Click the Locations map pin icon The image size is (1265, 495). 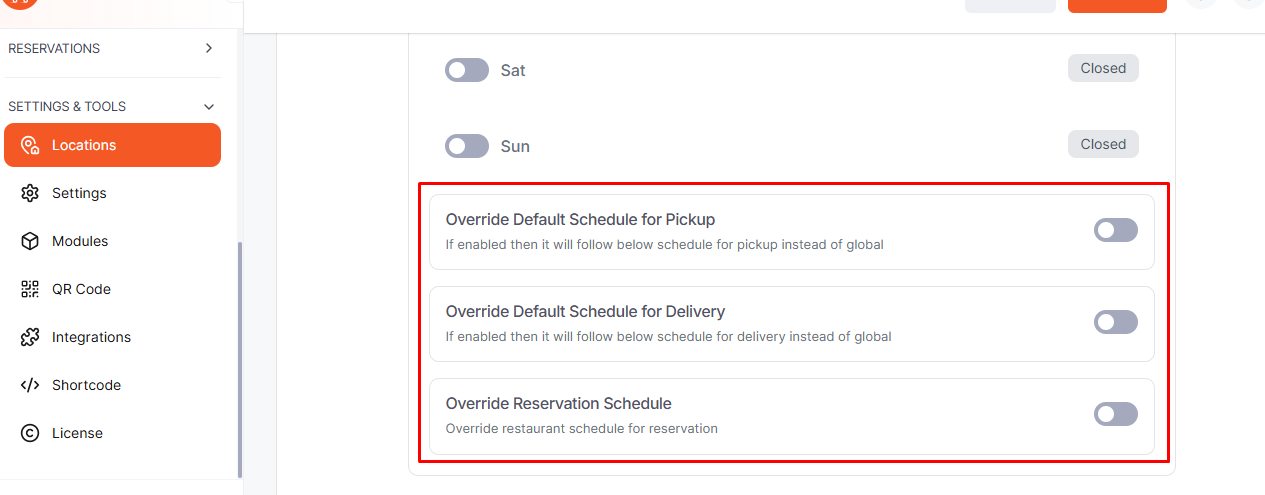tap(30, 145)
